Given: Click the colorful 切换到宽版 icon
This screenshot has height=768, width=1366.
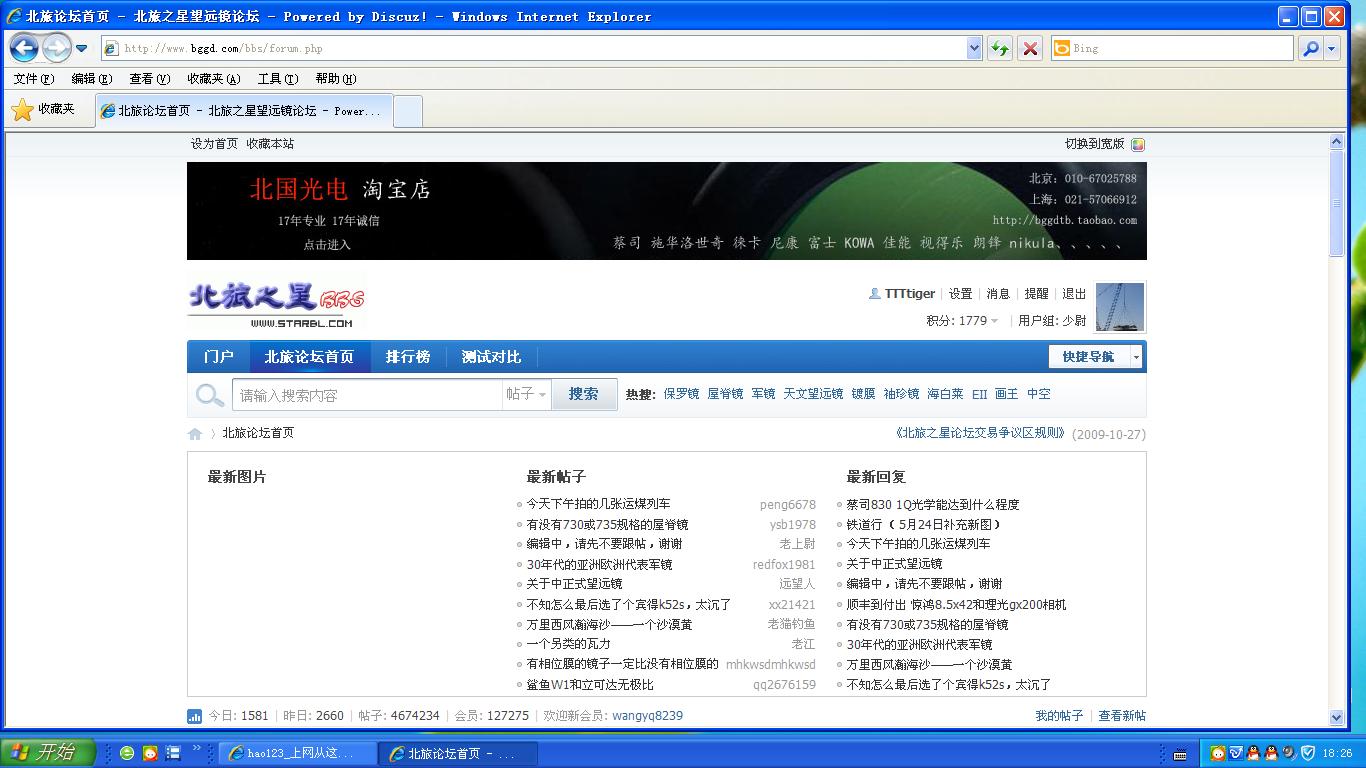Looking at the screenshot, I should [x=1137, y=144].
